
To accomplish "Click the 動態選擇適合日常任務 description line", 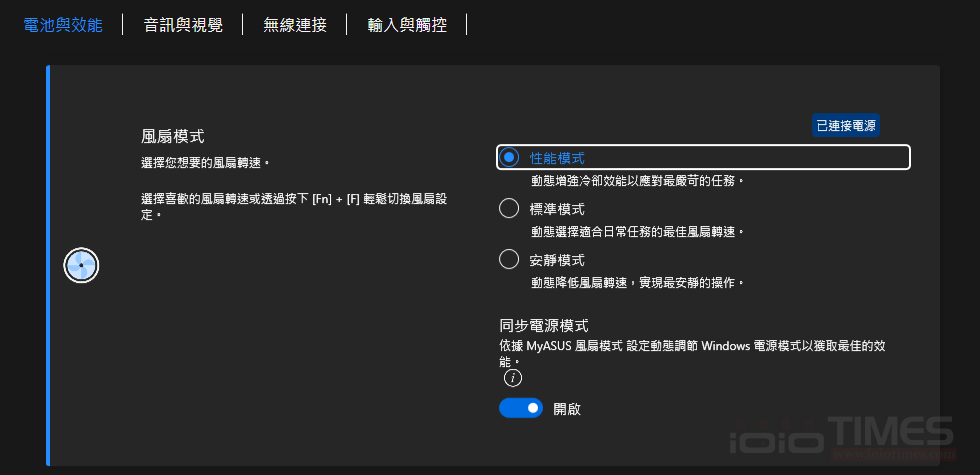I will [637, 232].
